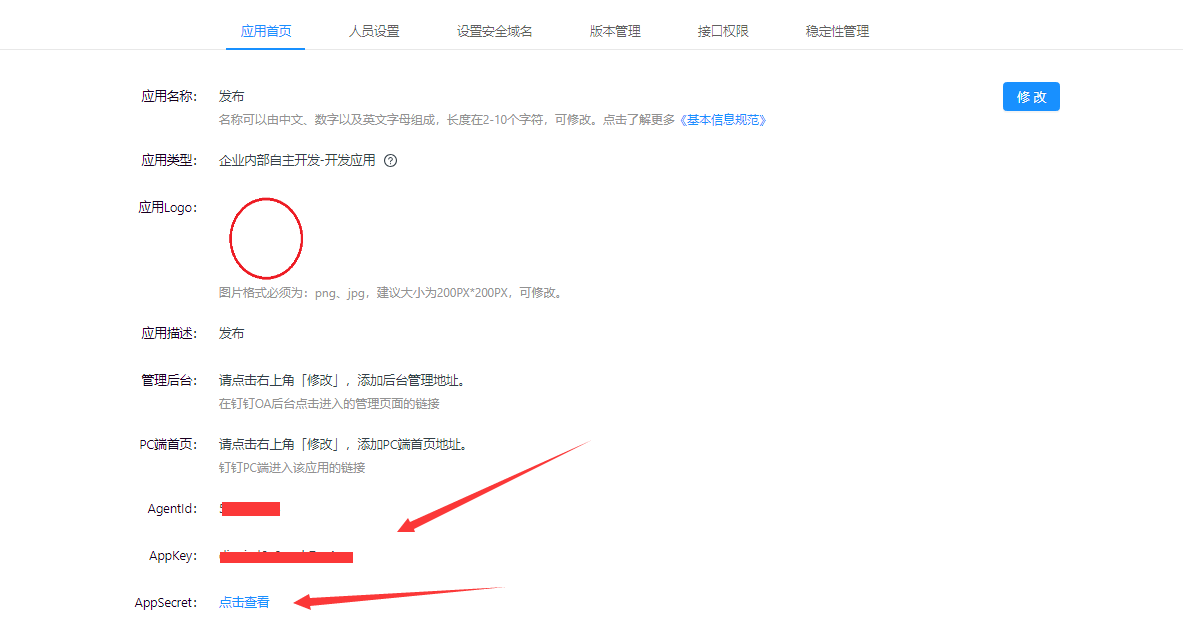This screenshot has width=1183, height=623.
Task: Click the application Logo circle image
Action: 266,237
